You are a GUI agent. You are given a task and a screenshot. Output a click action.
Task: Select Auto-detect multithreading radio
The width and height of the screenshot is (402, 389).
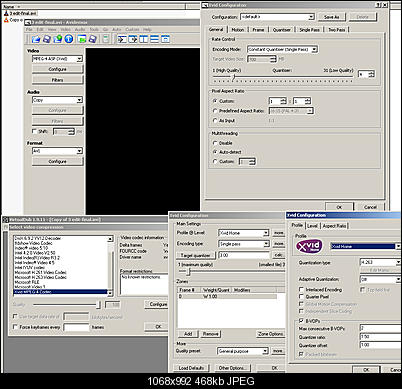(215, 152)
